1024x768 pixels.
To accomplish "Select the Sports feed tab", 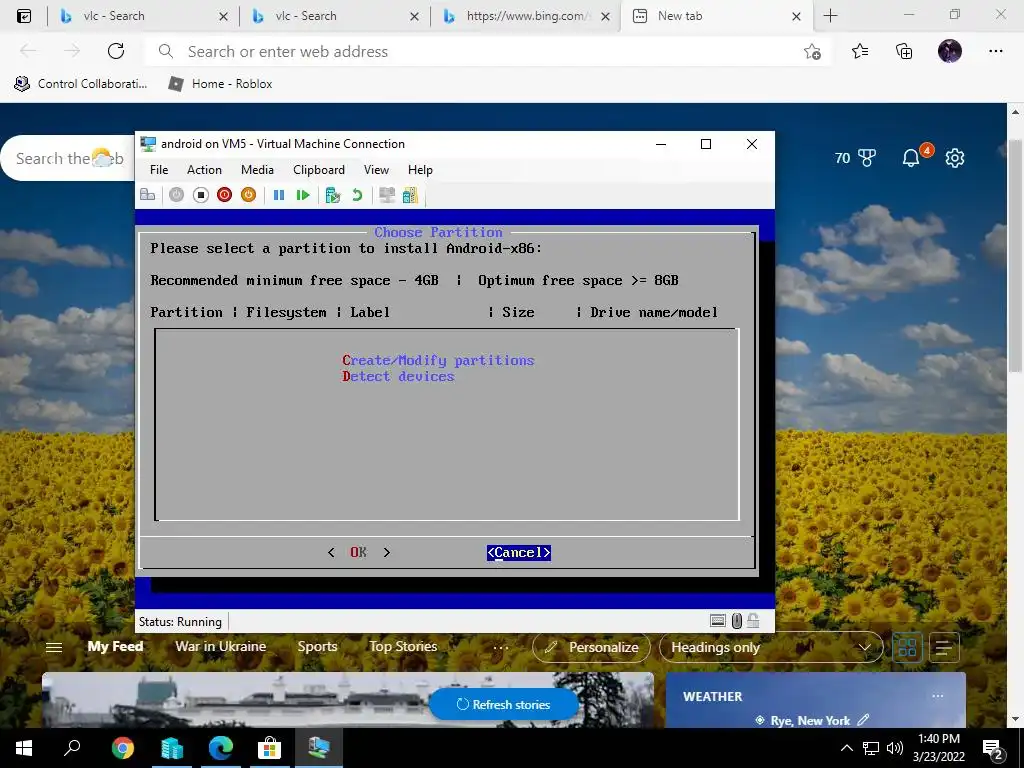I will click(317, 647).
